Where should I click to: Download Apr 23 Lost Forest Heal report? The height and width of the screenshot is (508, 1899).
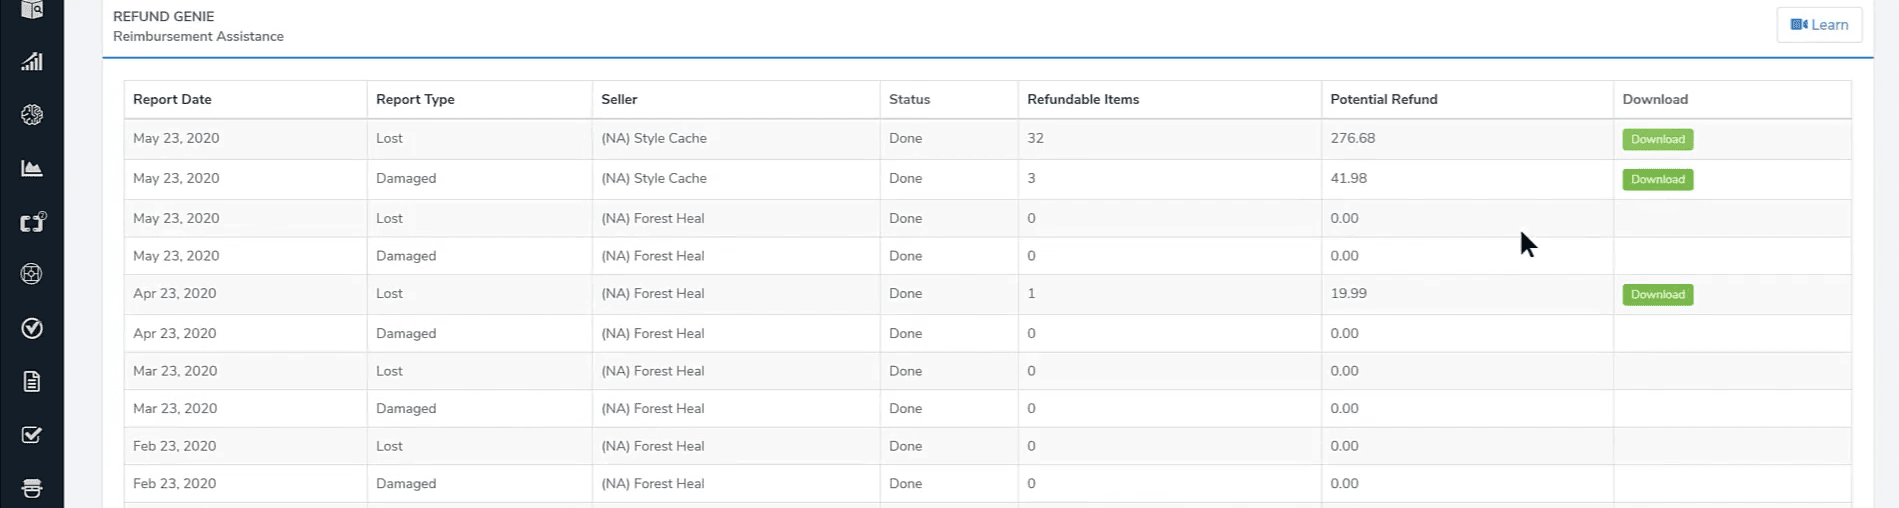(1657, 295)
